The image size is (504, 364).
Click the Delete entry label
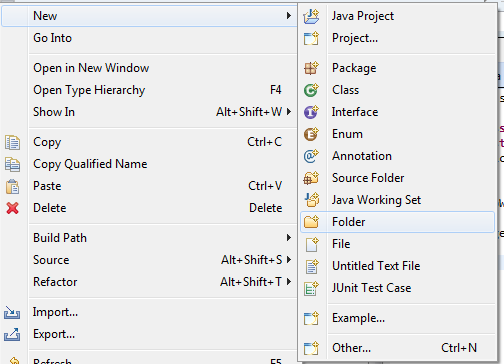[50, 208]
